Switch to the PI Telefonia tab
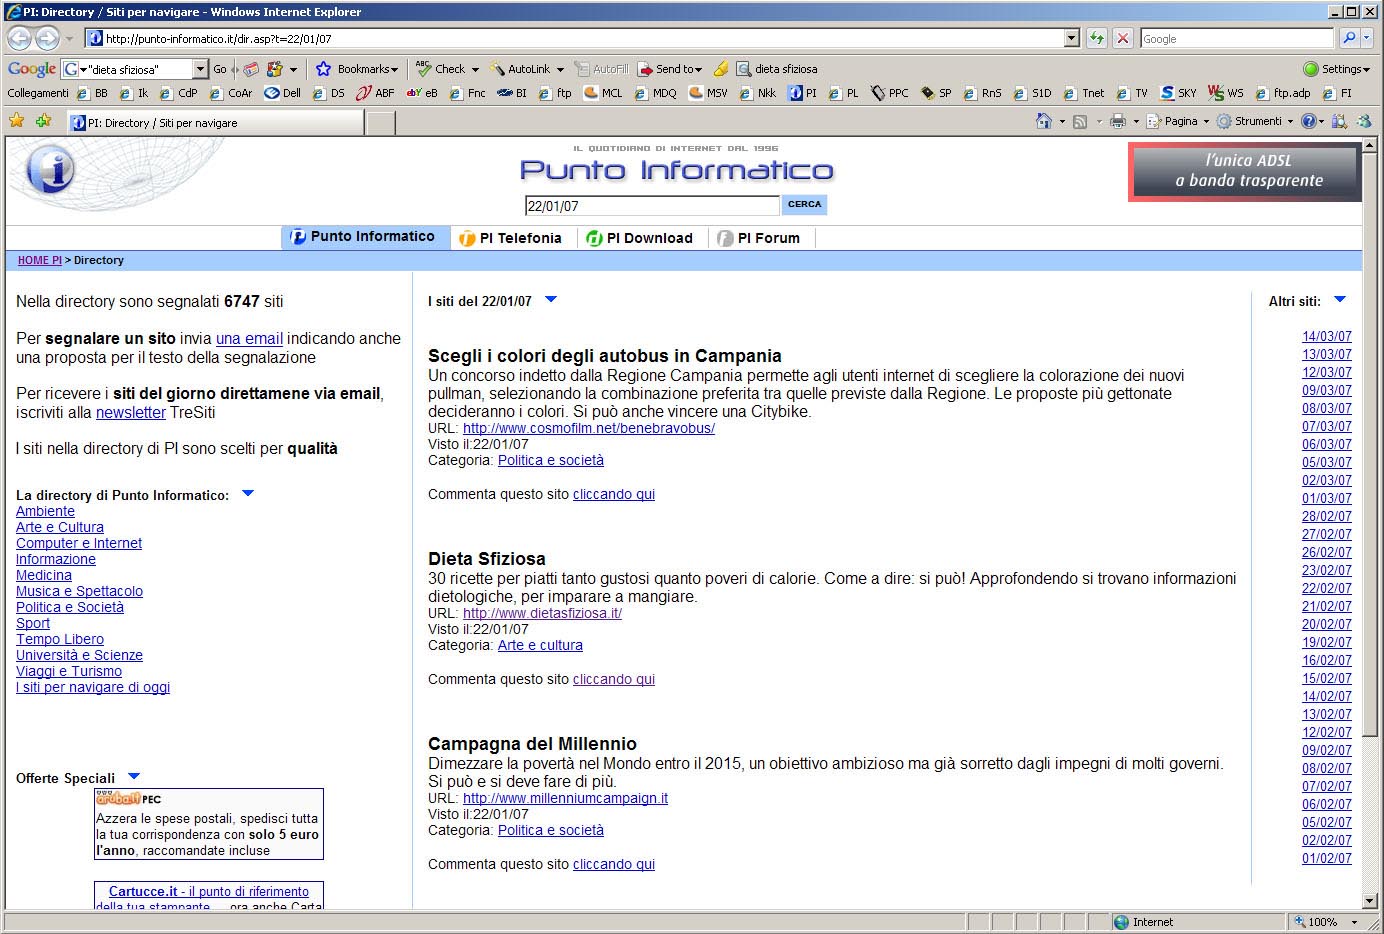The width and height of the screenshot is (1384, 934). [x=511, y=238]
